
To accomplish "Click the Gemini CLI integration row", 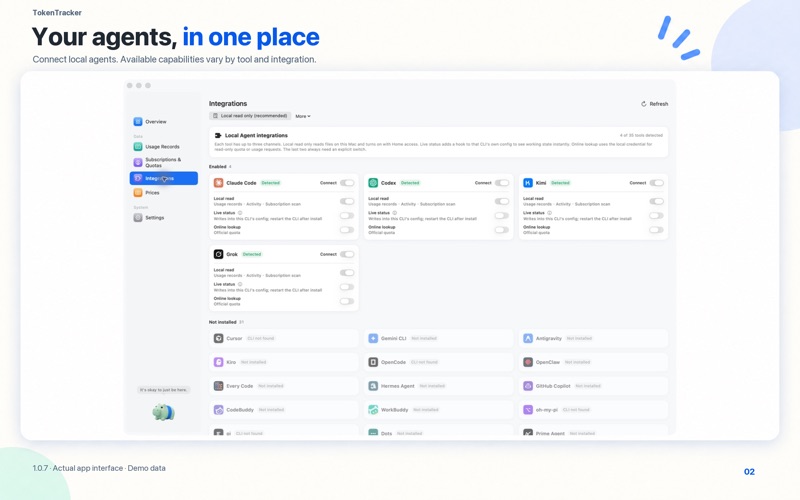I will pos(438,338).
